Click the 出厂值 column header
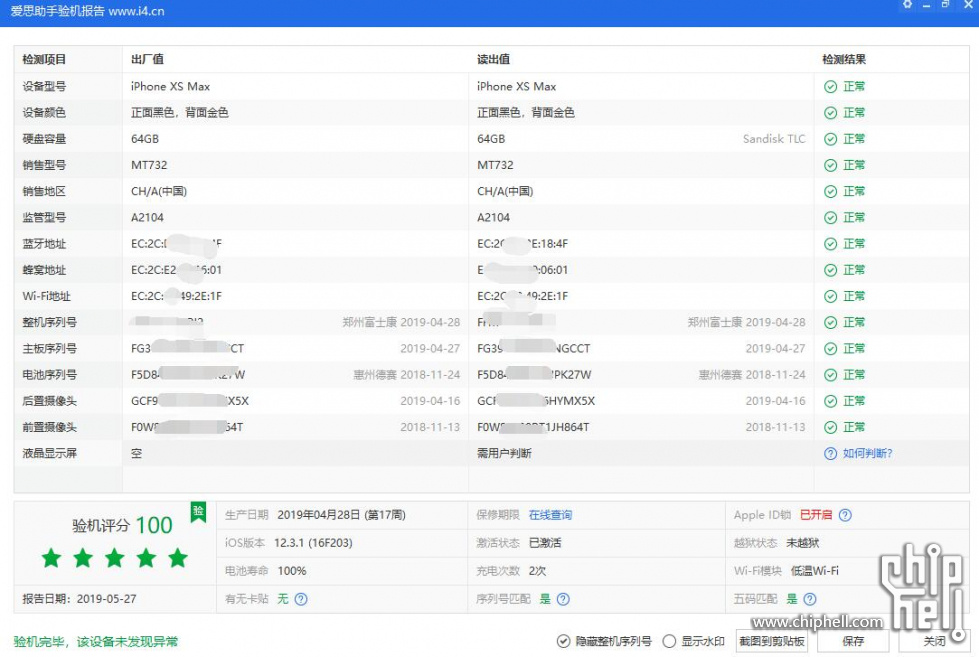The height and width of the screenshot is (657, 979). pyautogui.click(x=147, y=59)
